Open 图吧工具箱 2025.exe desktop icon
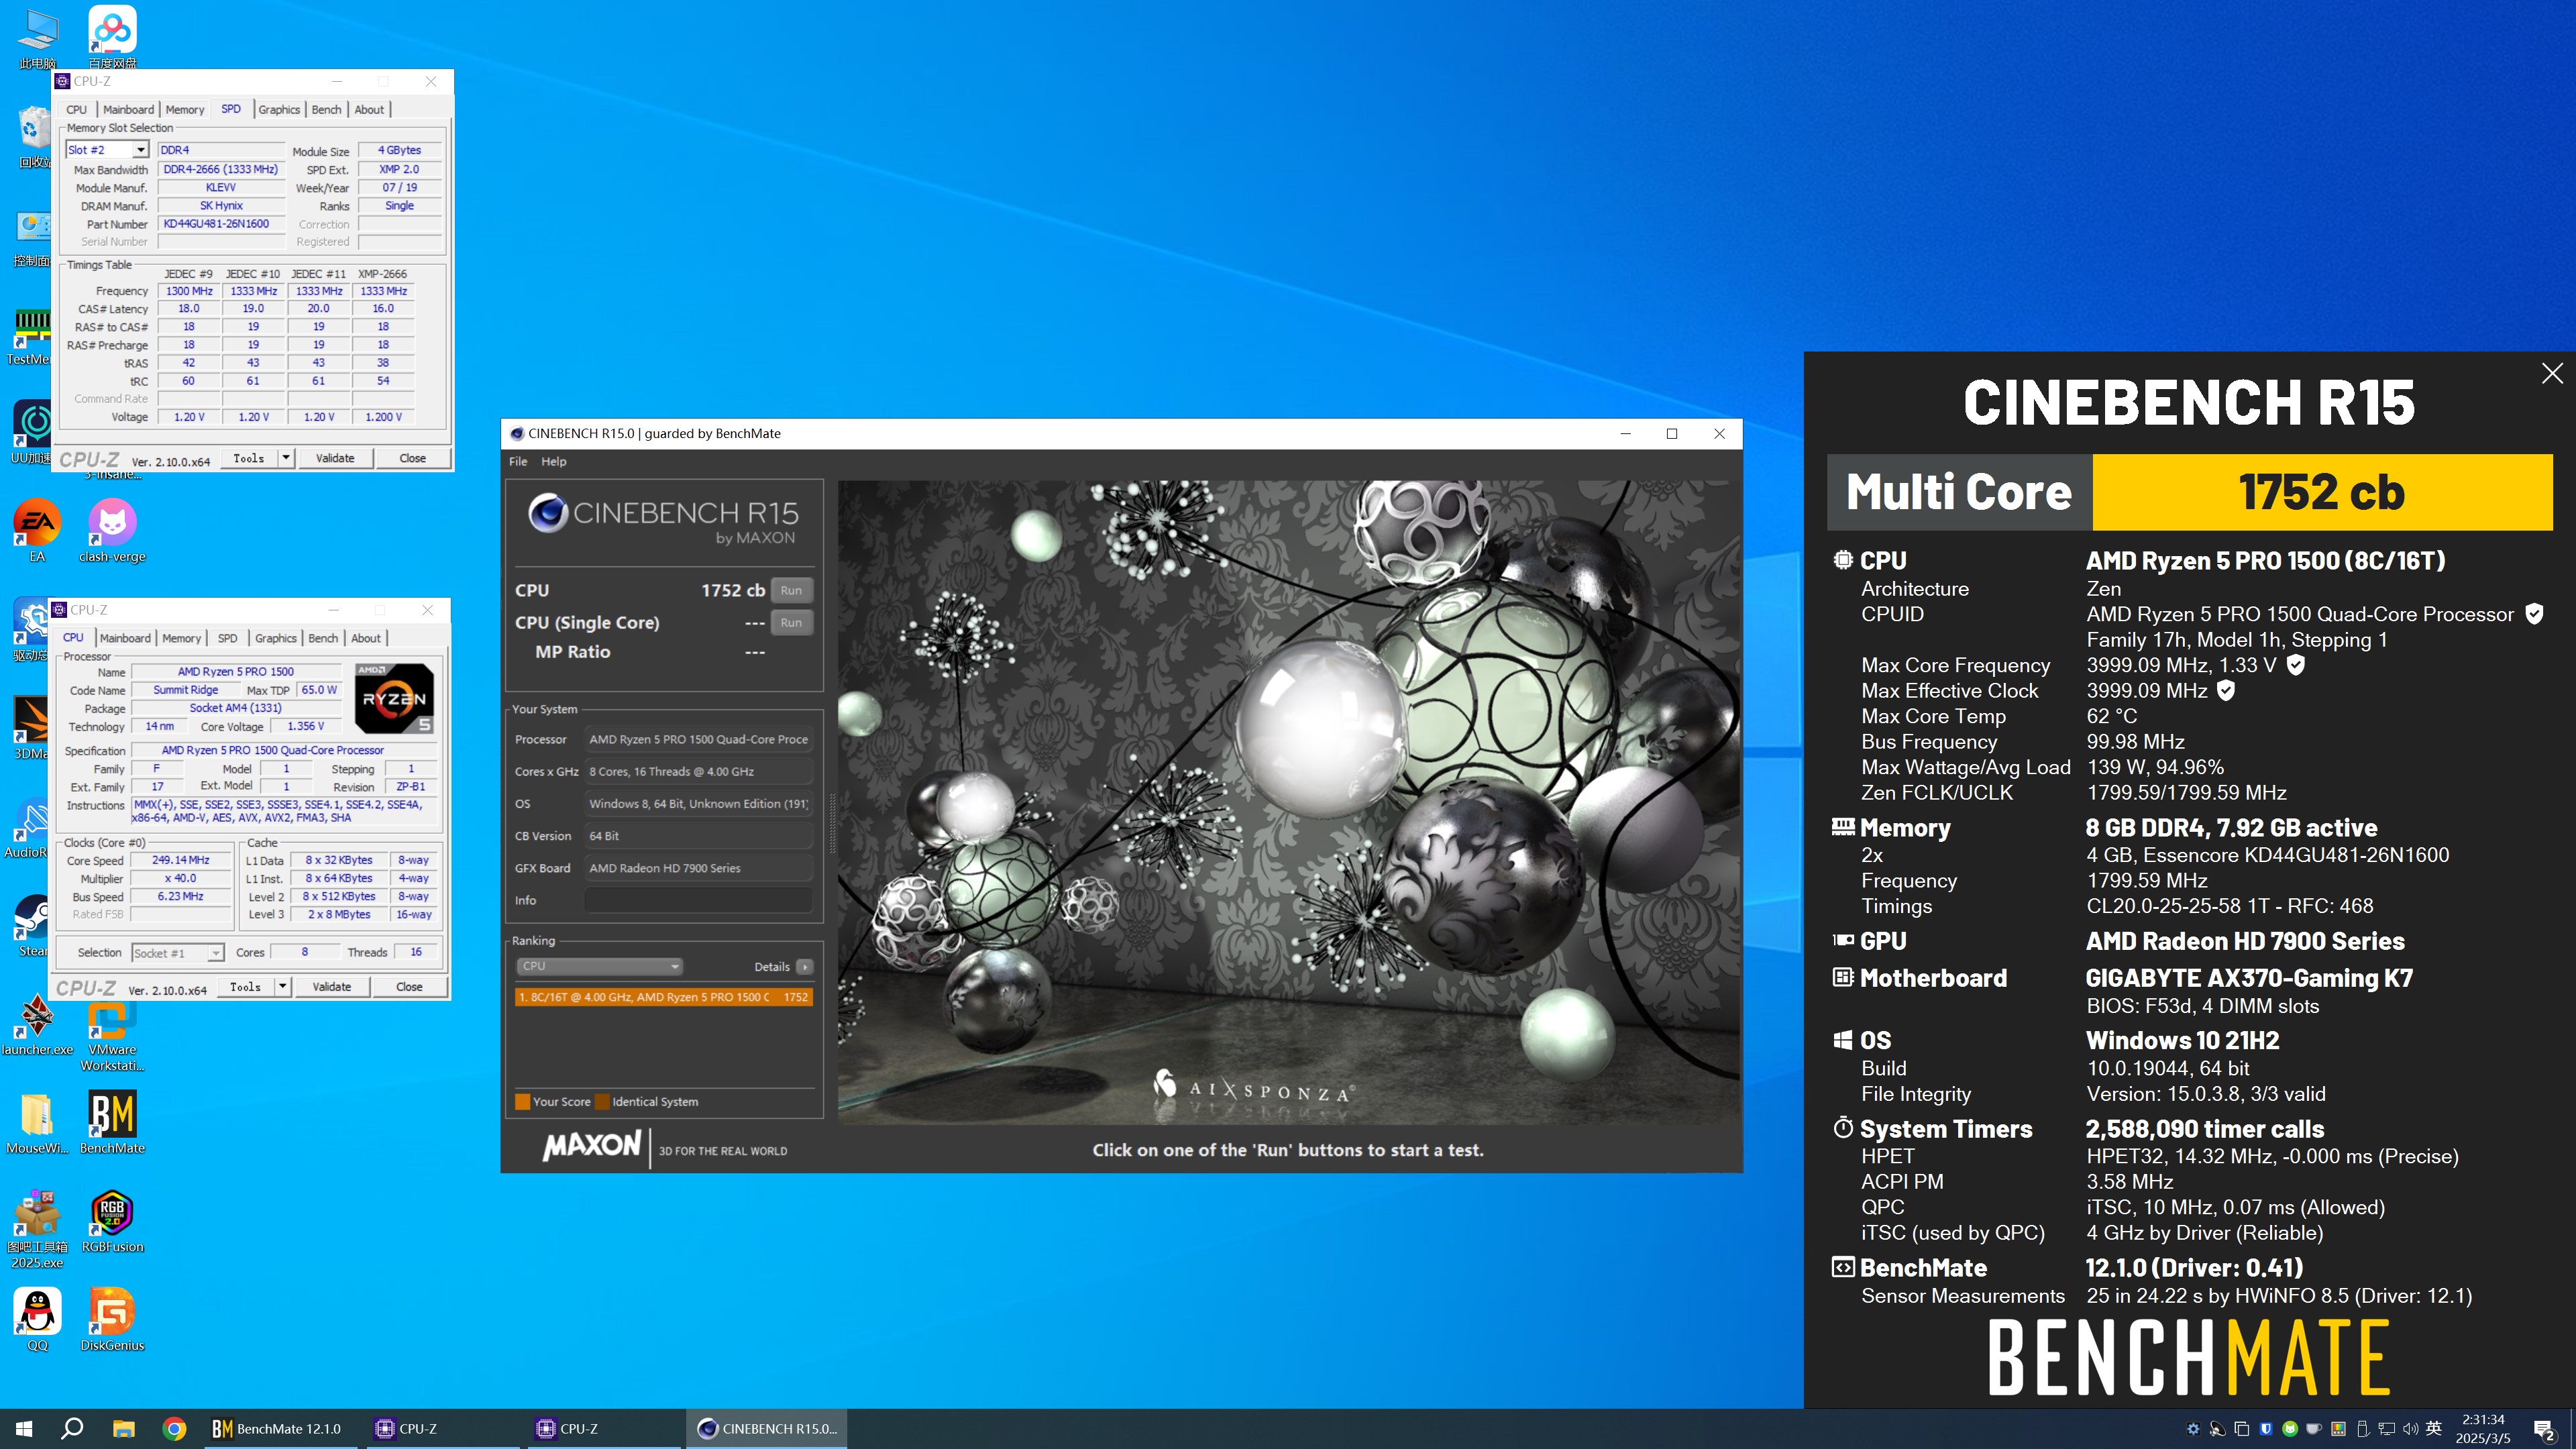 pos(37,1228)
